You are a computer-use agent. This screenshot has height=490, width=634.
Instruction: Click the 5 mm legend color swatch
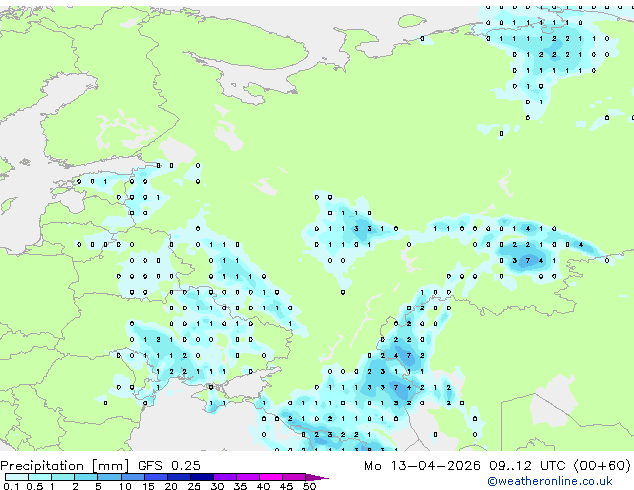[x=109, y=477]
